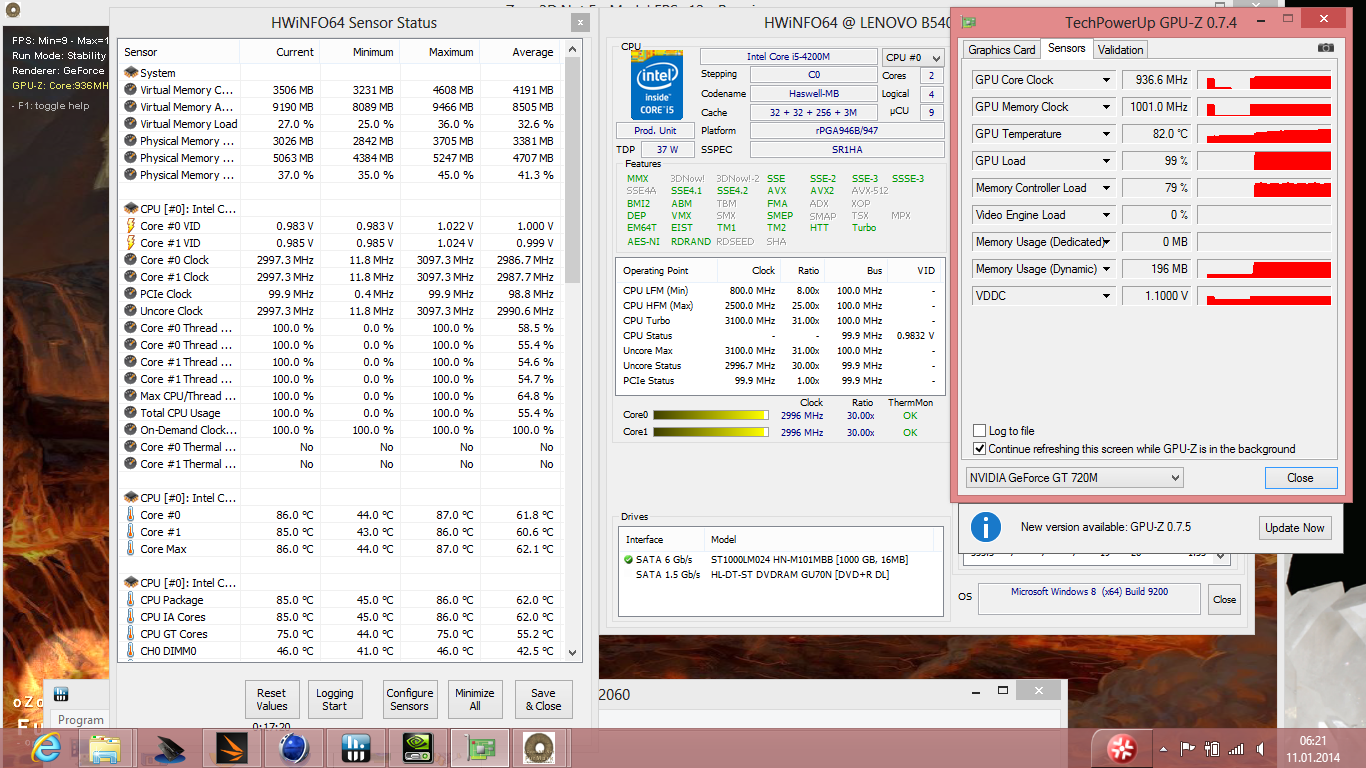The height and width of the screenshot is (768, 1366).
Task: Switch to the Validation tab
Action: point(1120,49)
